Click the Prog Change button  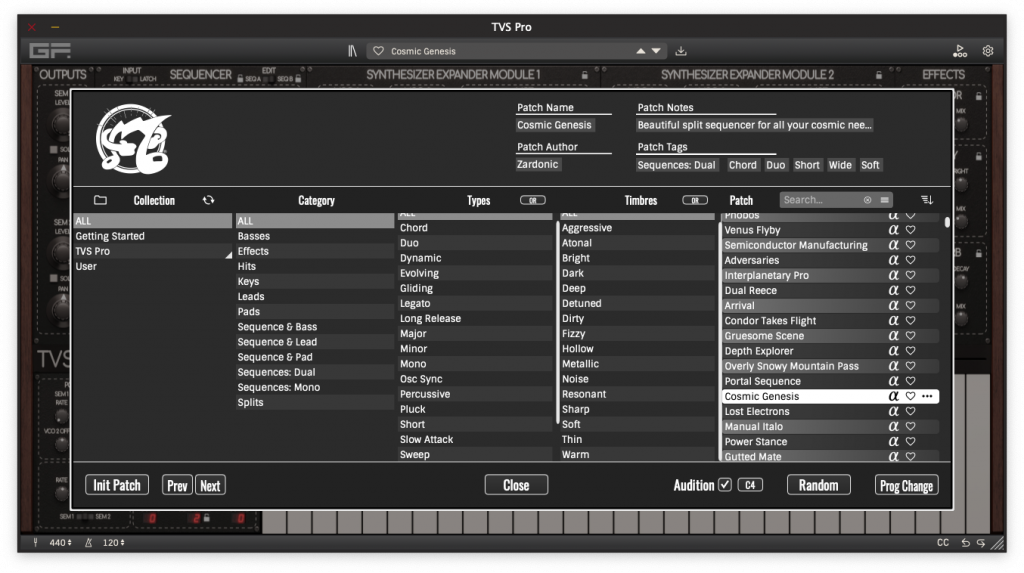click(x=906, y=485)
